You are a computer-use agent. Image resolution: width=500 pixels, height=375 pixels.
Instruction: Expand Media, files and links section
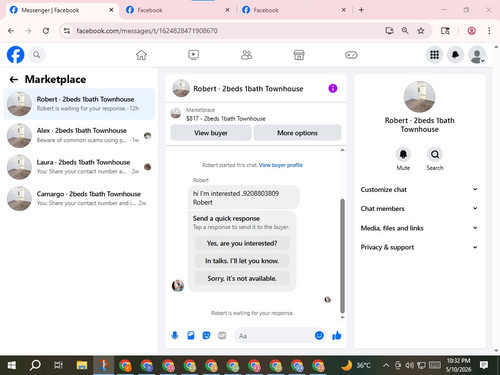[x=419, y=228]
